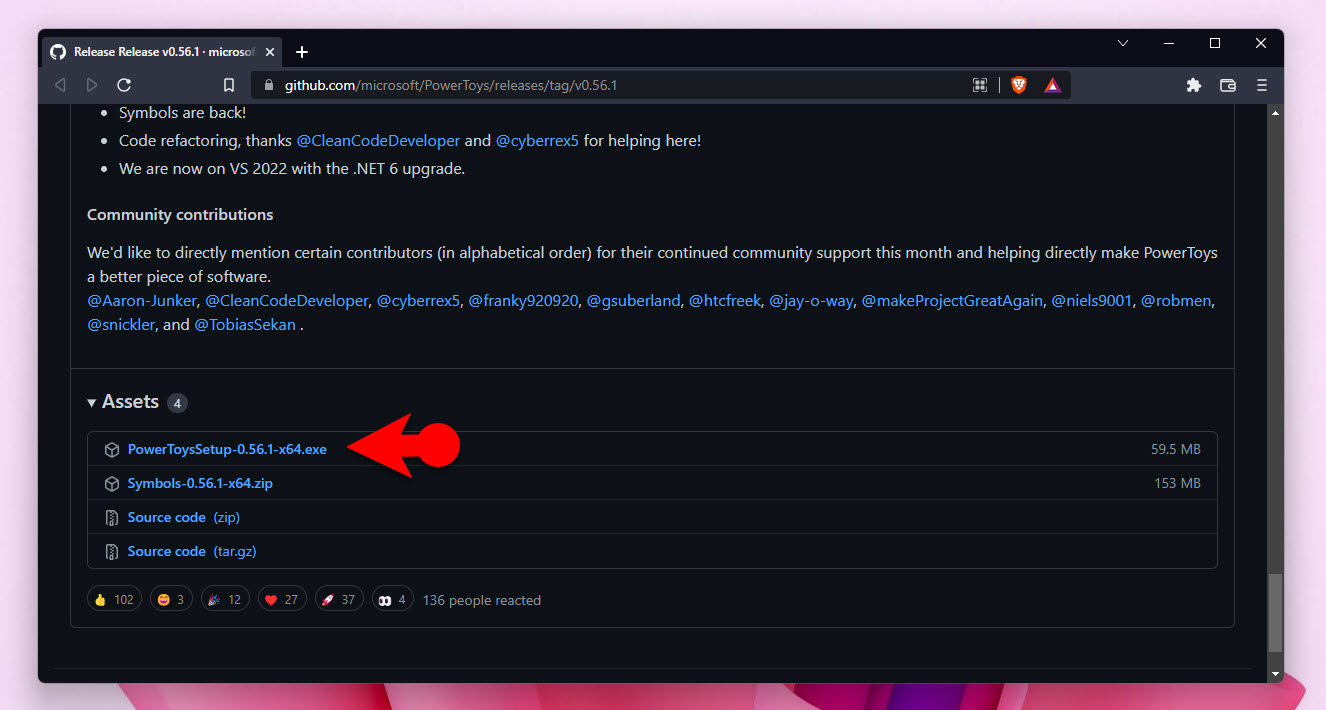Download Symbols-0.56.1-x64.zip
Viewport: 1326px width, 710px height.
pos(200,484)
